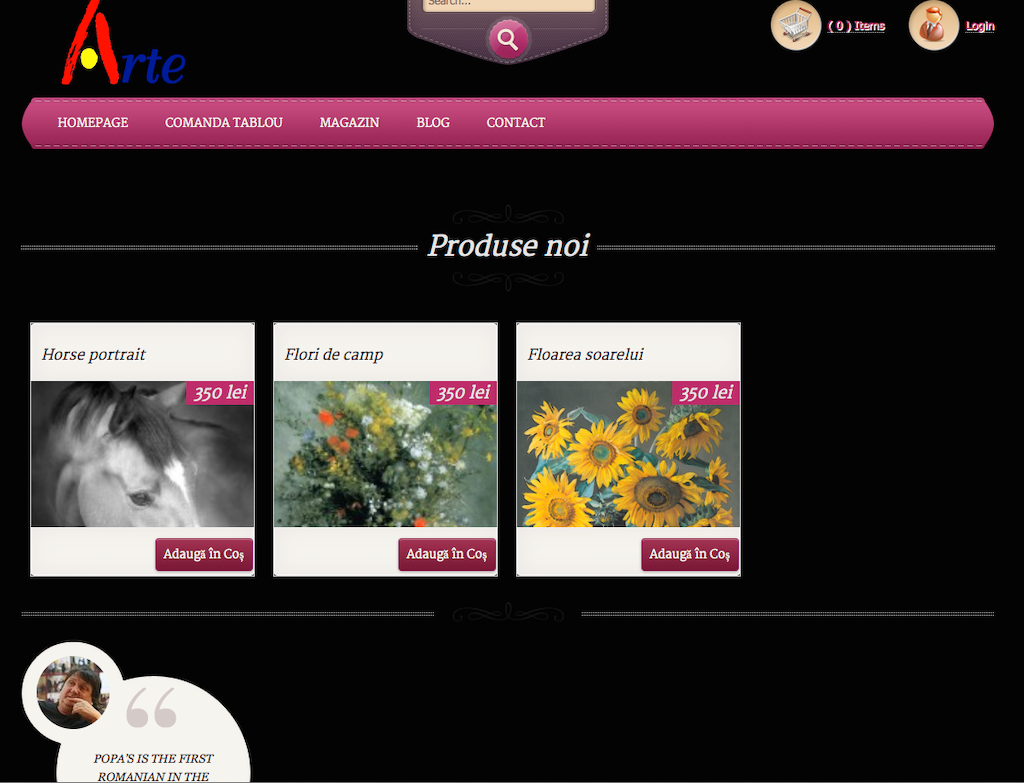Click the 350 lei tag on Horse portrait
Screen dimensions: 1024x783
(x=220, y=392)
